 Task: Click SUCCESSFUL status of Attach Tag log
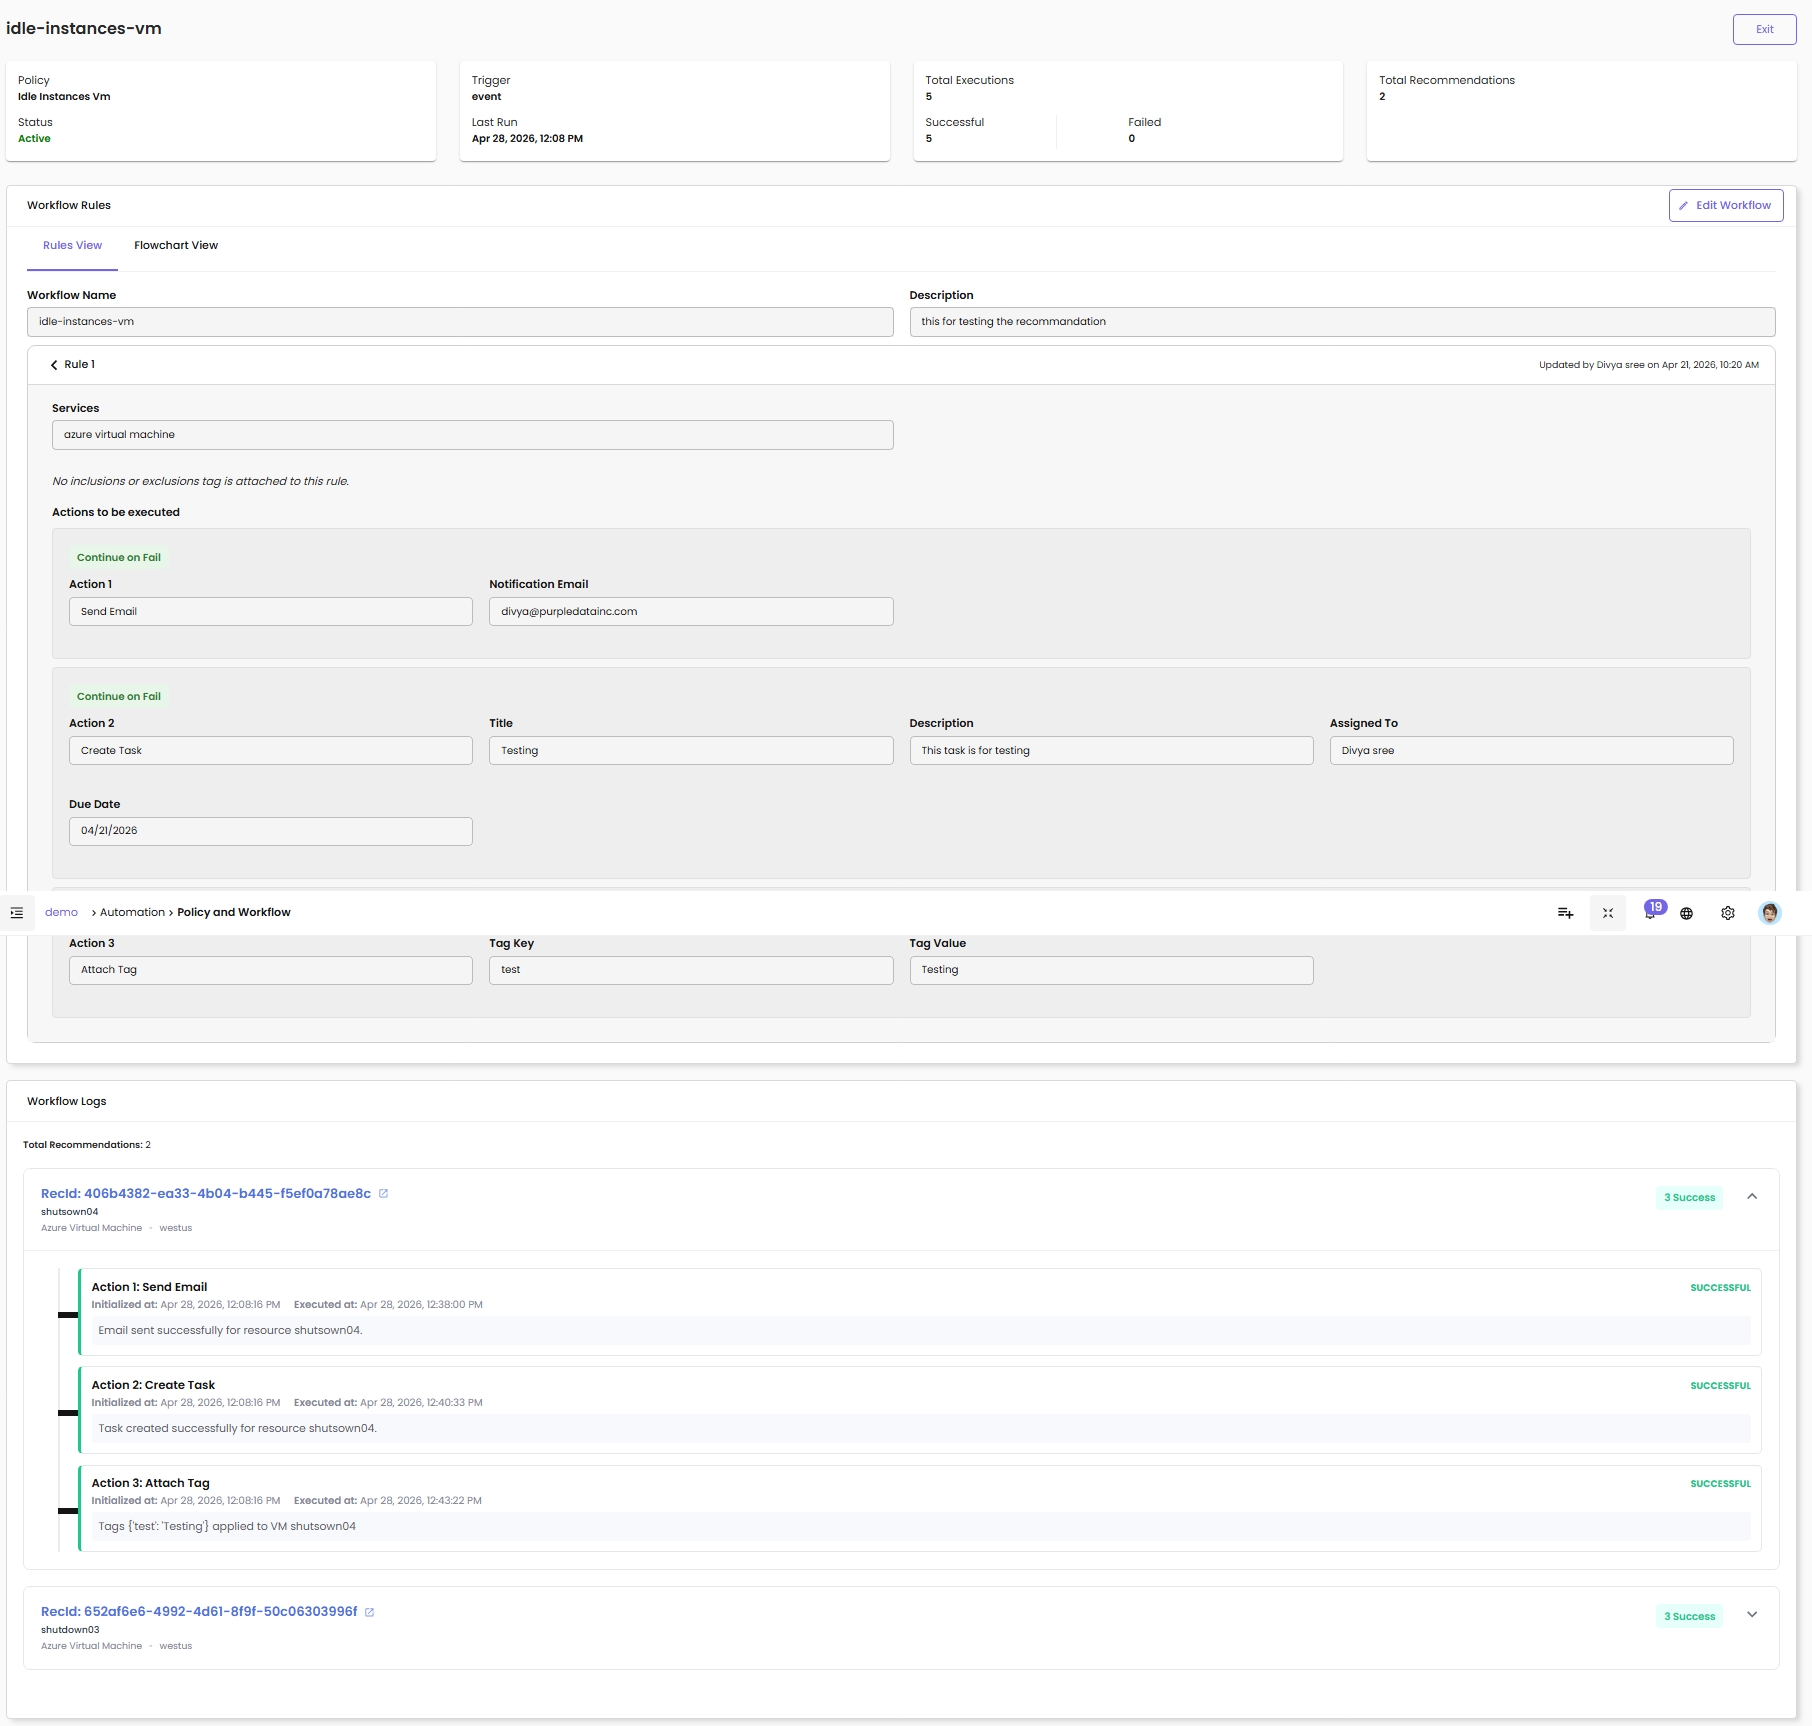(x=1720, y=1485)
